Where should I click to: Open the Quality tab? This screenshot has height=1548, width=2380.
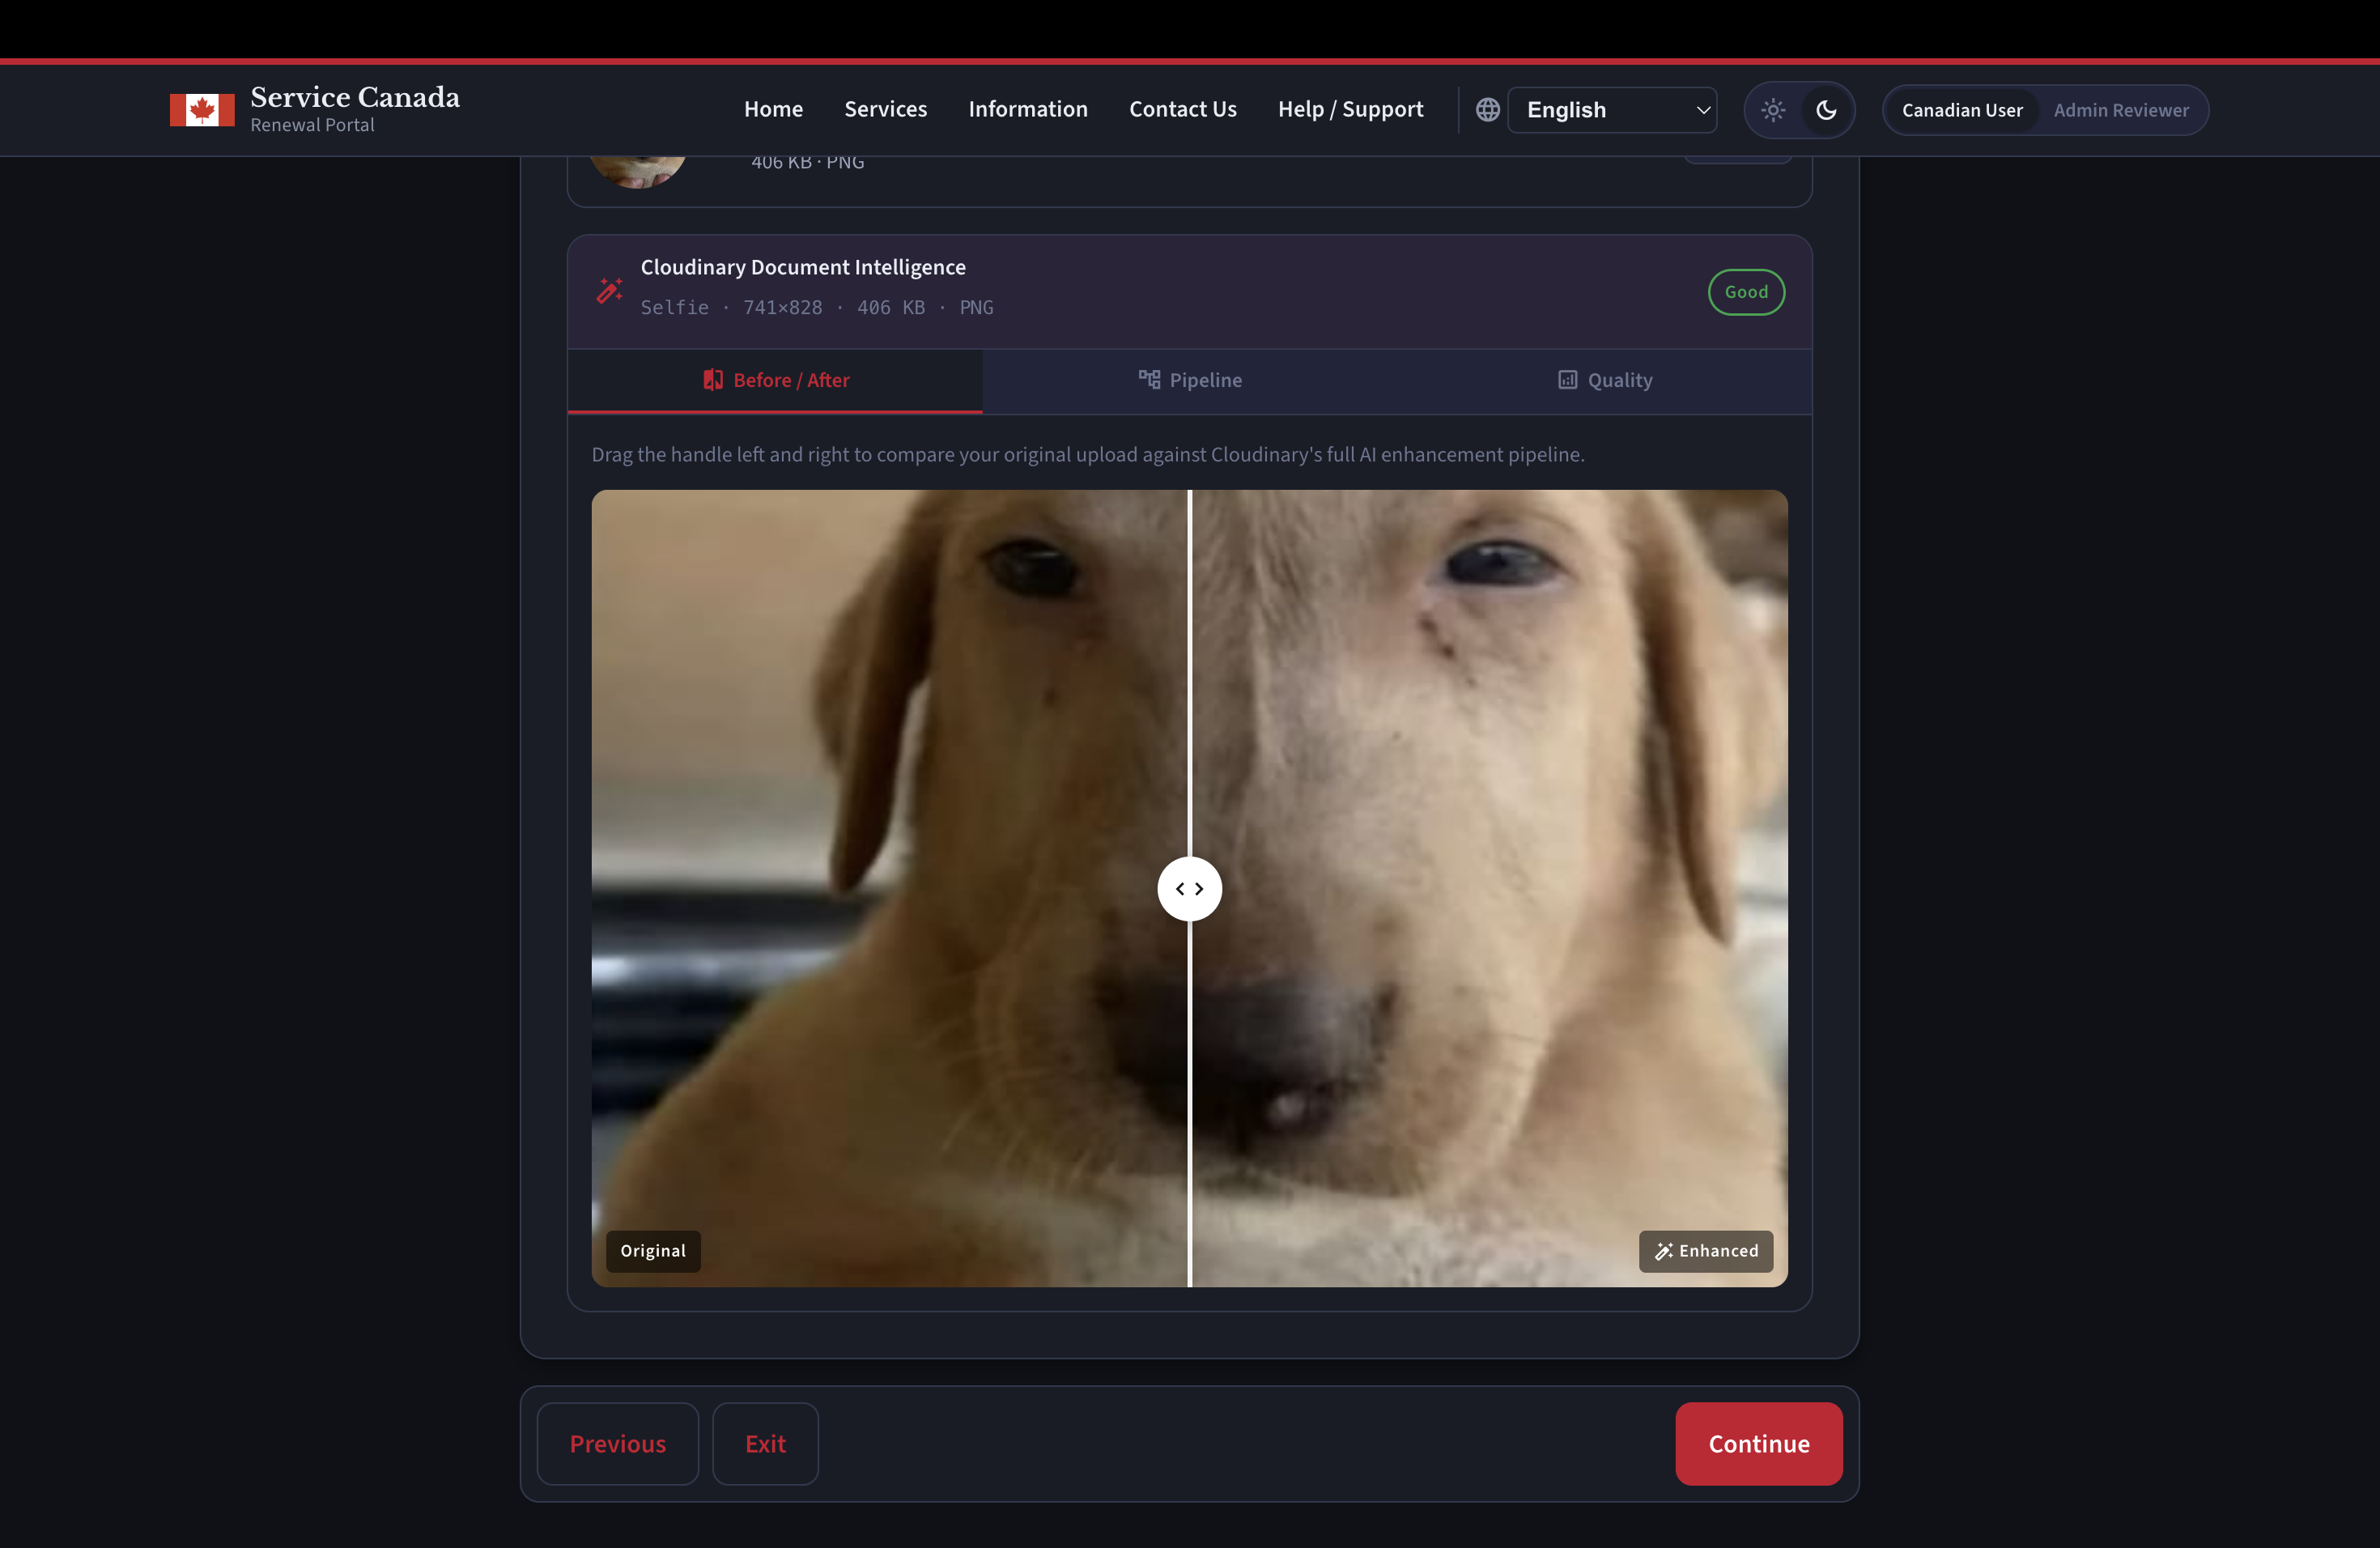tap(1605, 380)
